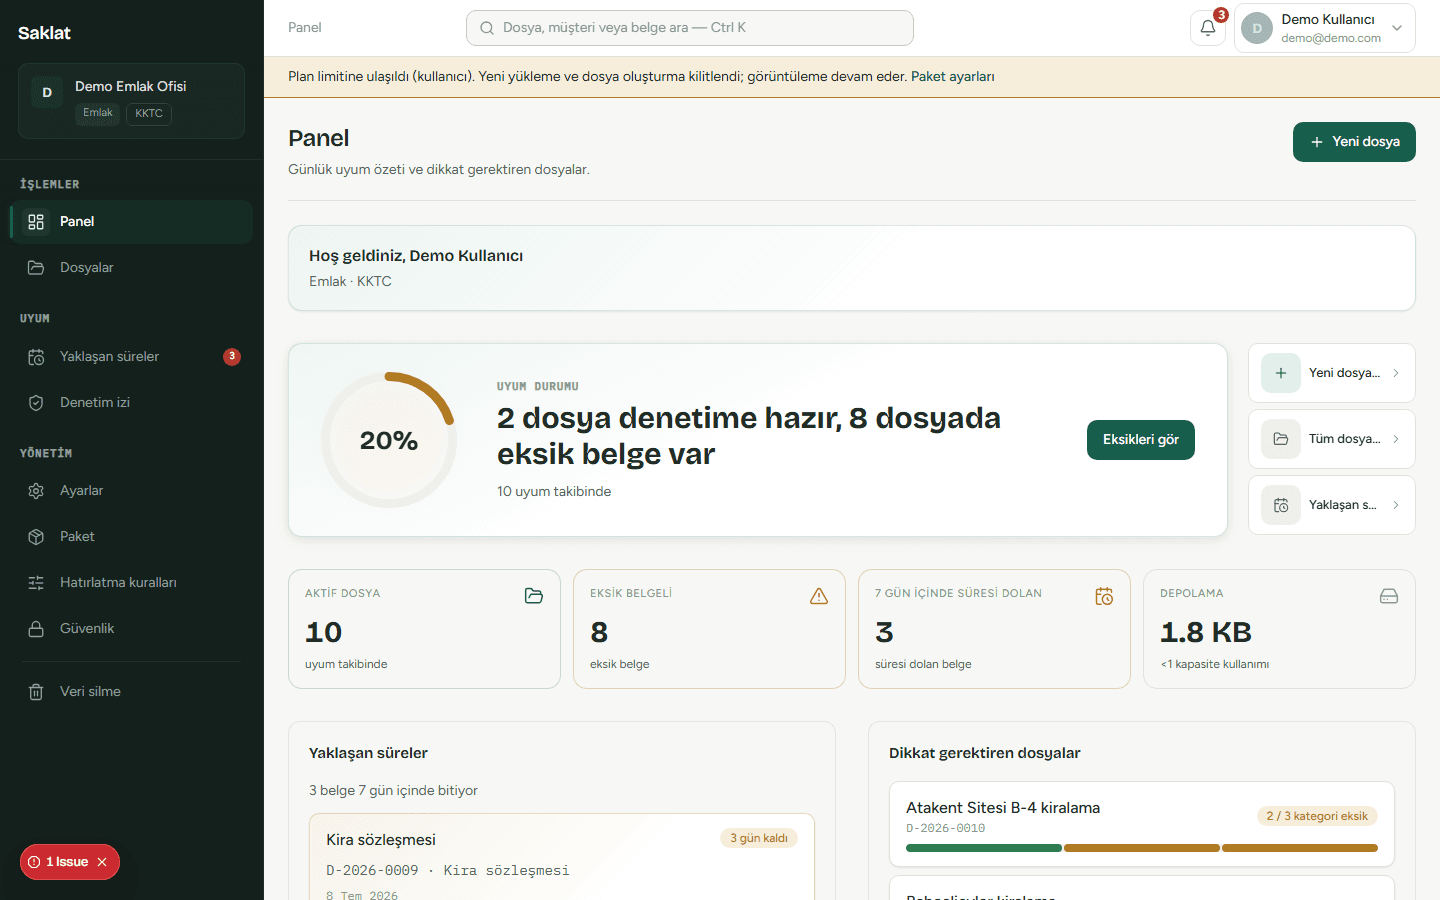Click the folder icon of Tüm dosya shortcut
1440x900 pixels.
click(1281, 439)
